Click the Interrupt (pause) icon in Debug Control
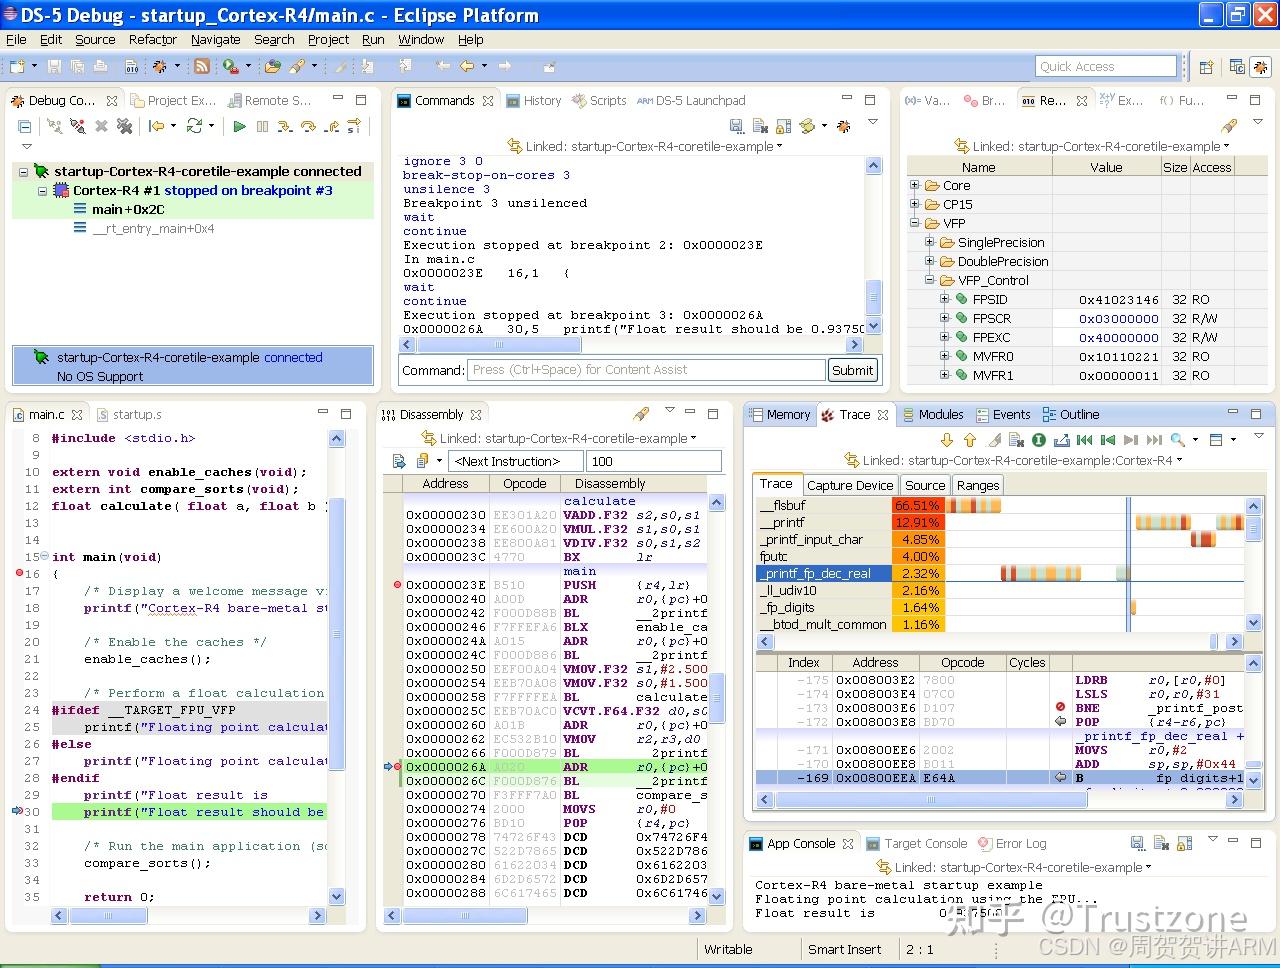Viewport: 1280px width, 968px height. click(262, 126)
